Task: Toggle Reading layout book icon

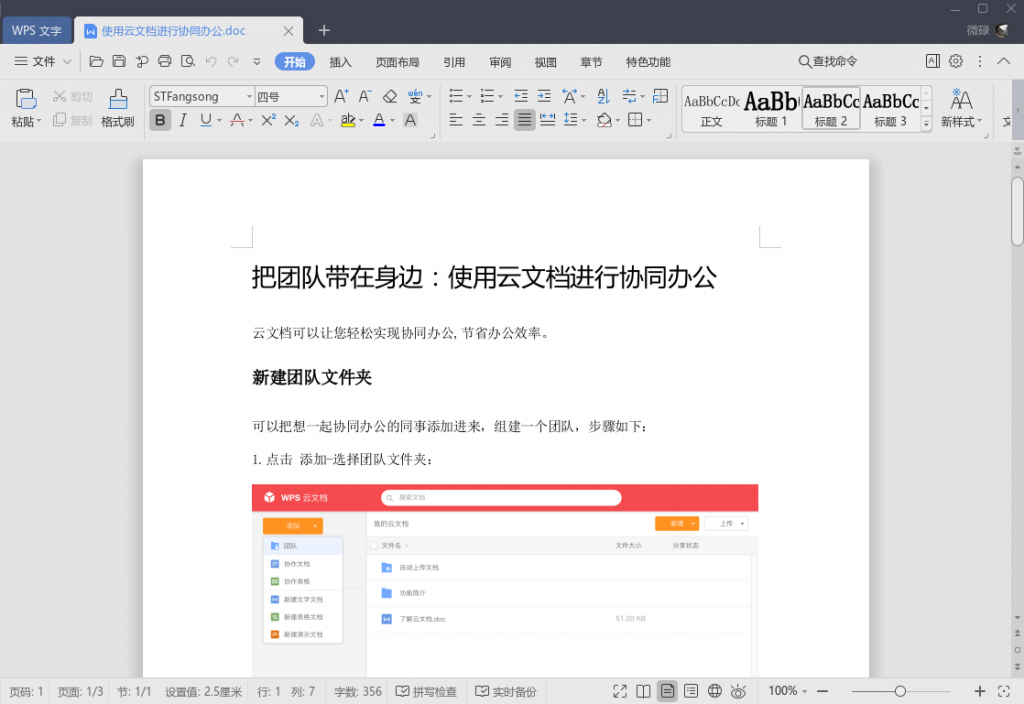Action: 643,691
